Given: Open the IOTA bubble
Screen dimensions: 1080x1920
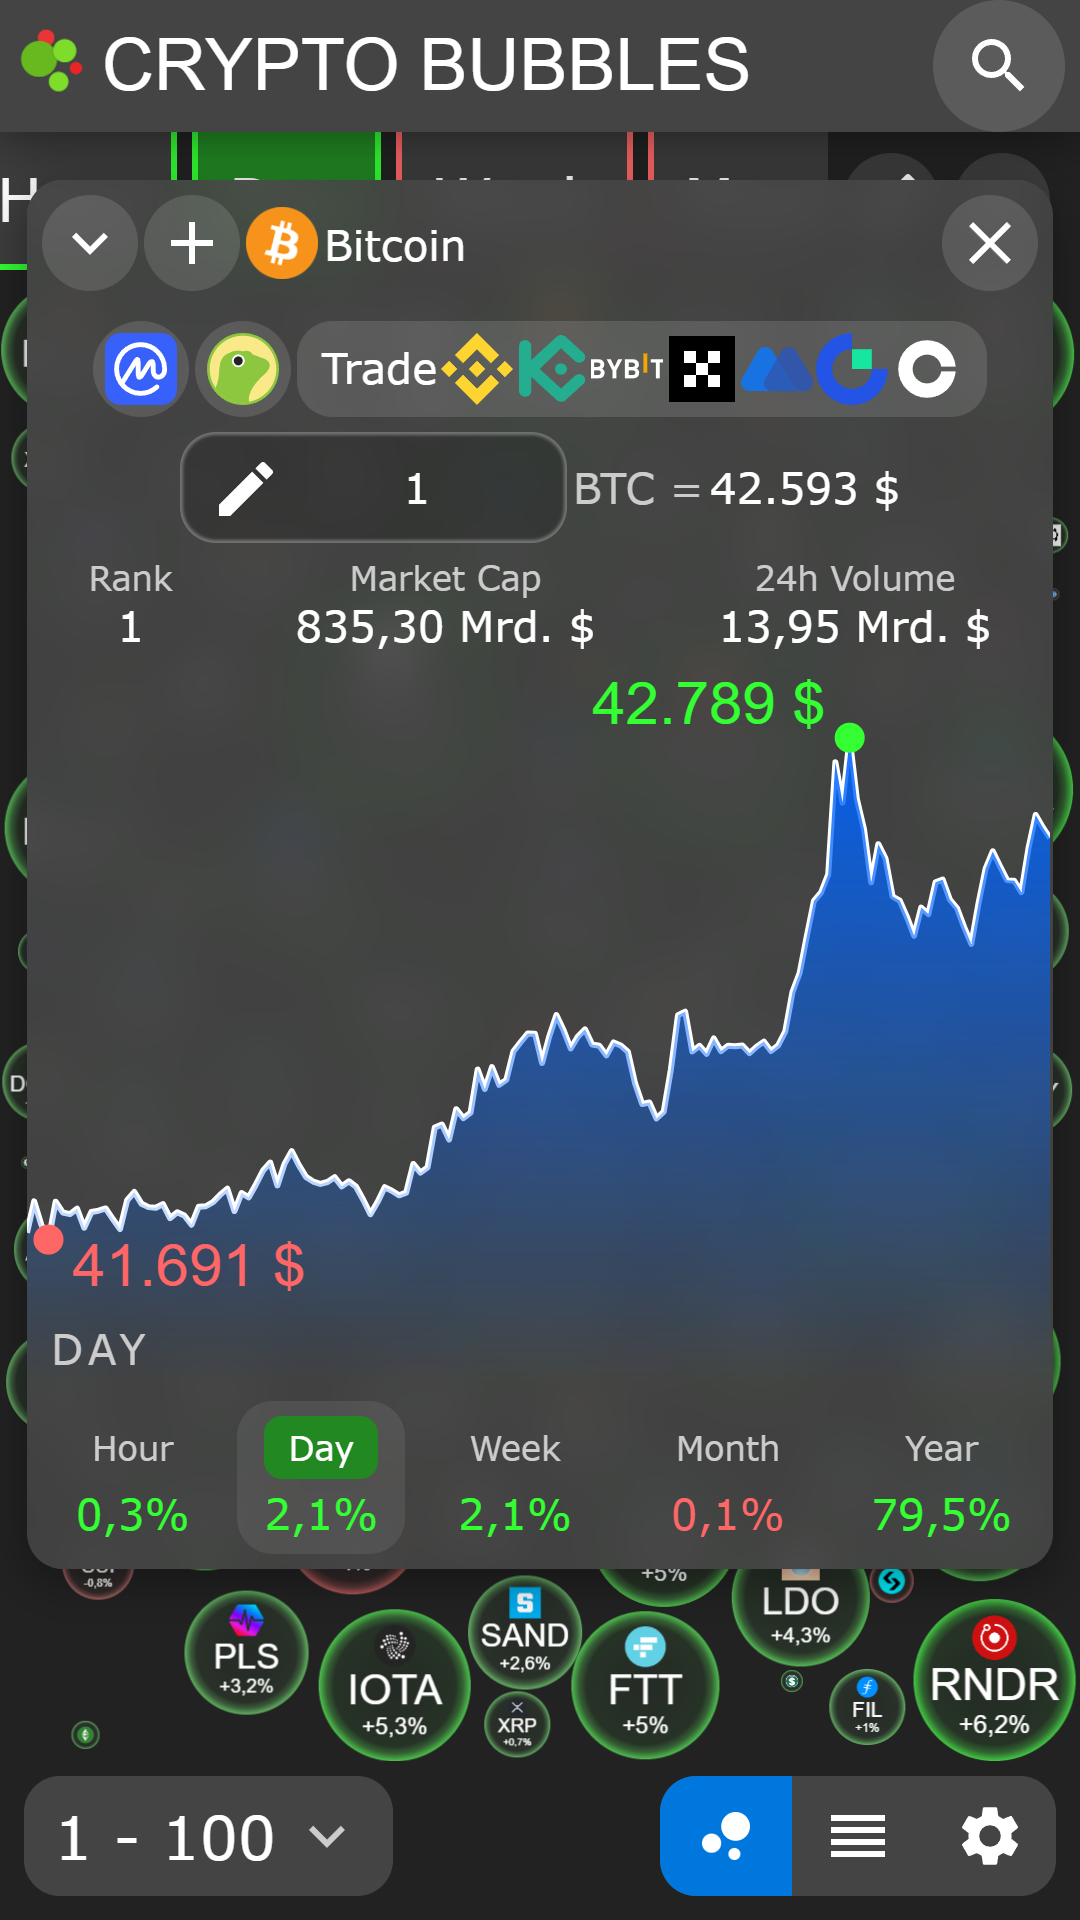Looking at the screenshot, I should coord(394,1685).
